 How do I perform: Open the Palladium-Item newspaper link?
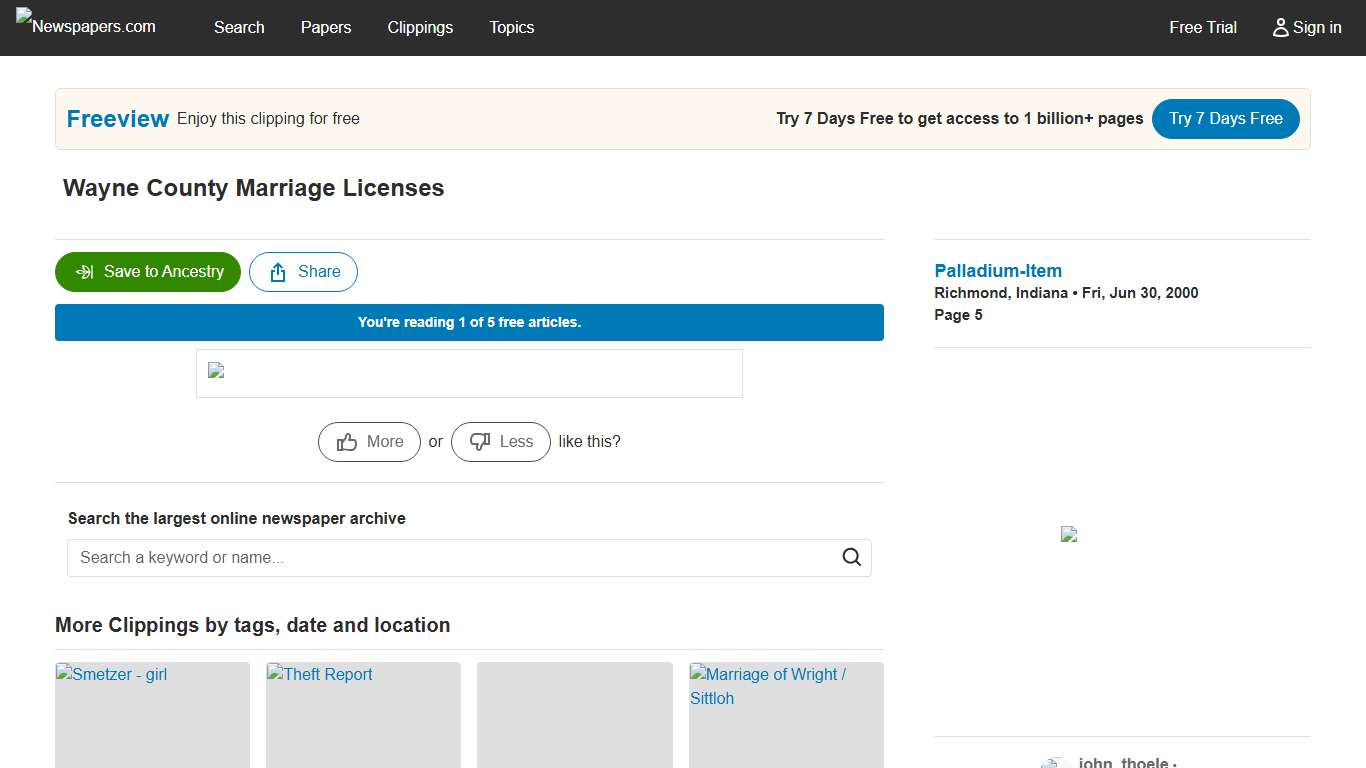coord(998,271)
